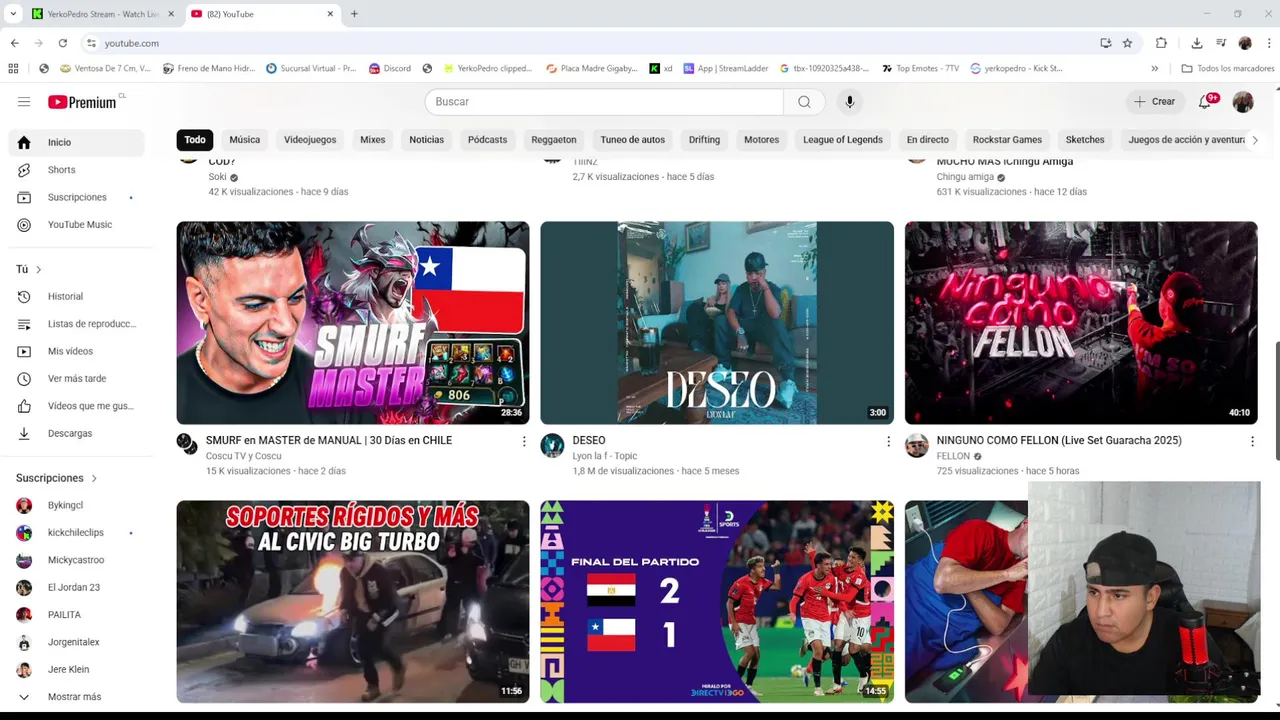Select the League of Legends chip

(843, 140)
